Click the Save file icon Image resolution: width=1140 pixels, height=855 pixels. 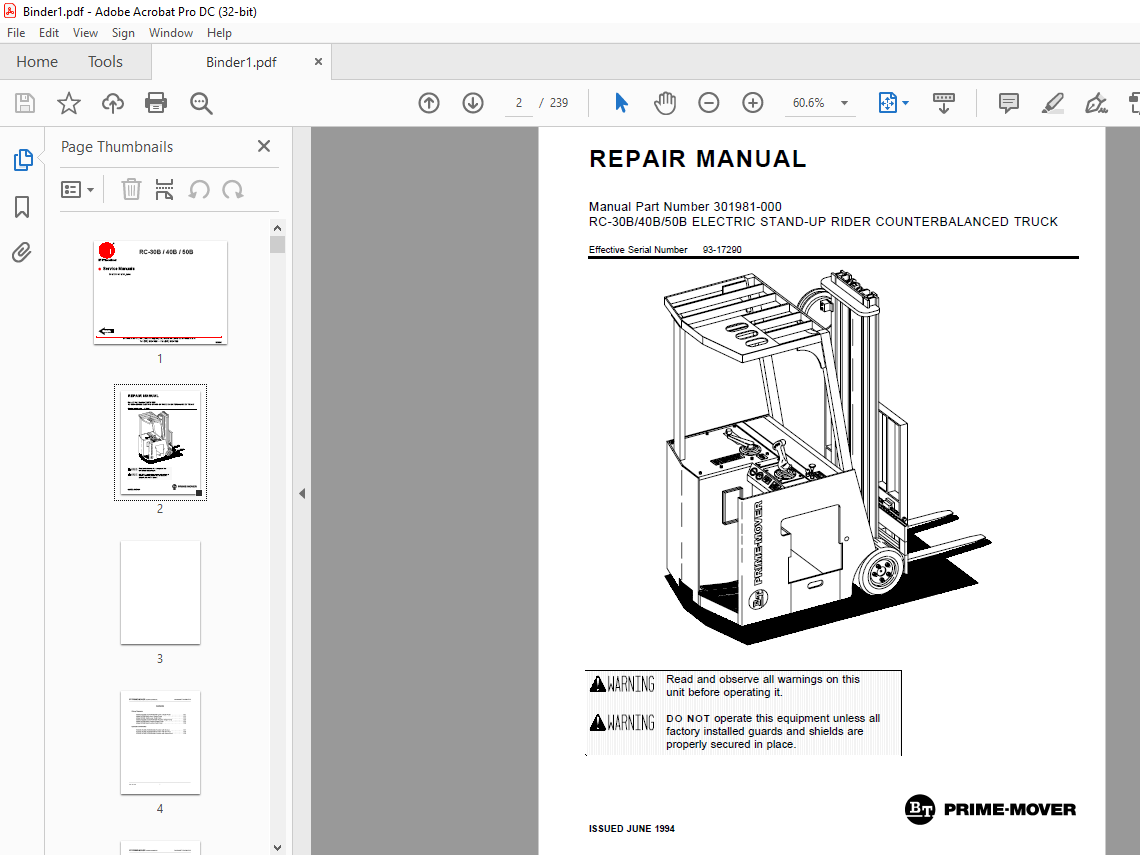click(25, 103)
